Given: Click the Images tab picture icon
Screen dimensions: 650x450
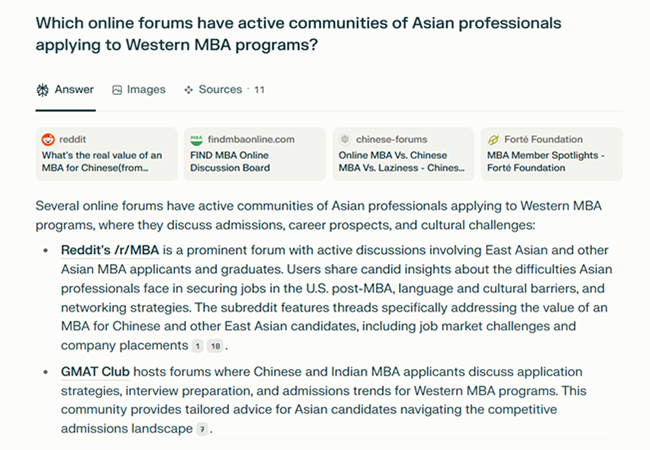Looking at the screenshot, I should click(117, 90).
